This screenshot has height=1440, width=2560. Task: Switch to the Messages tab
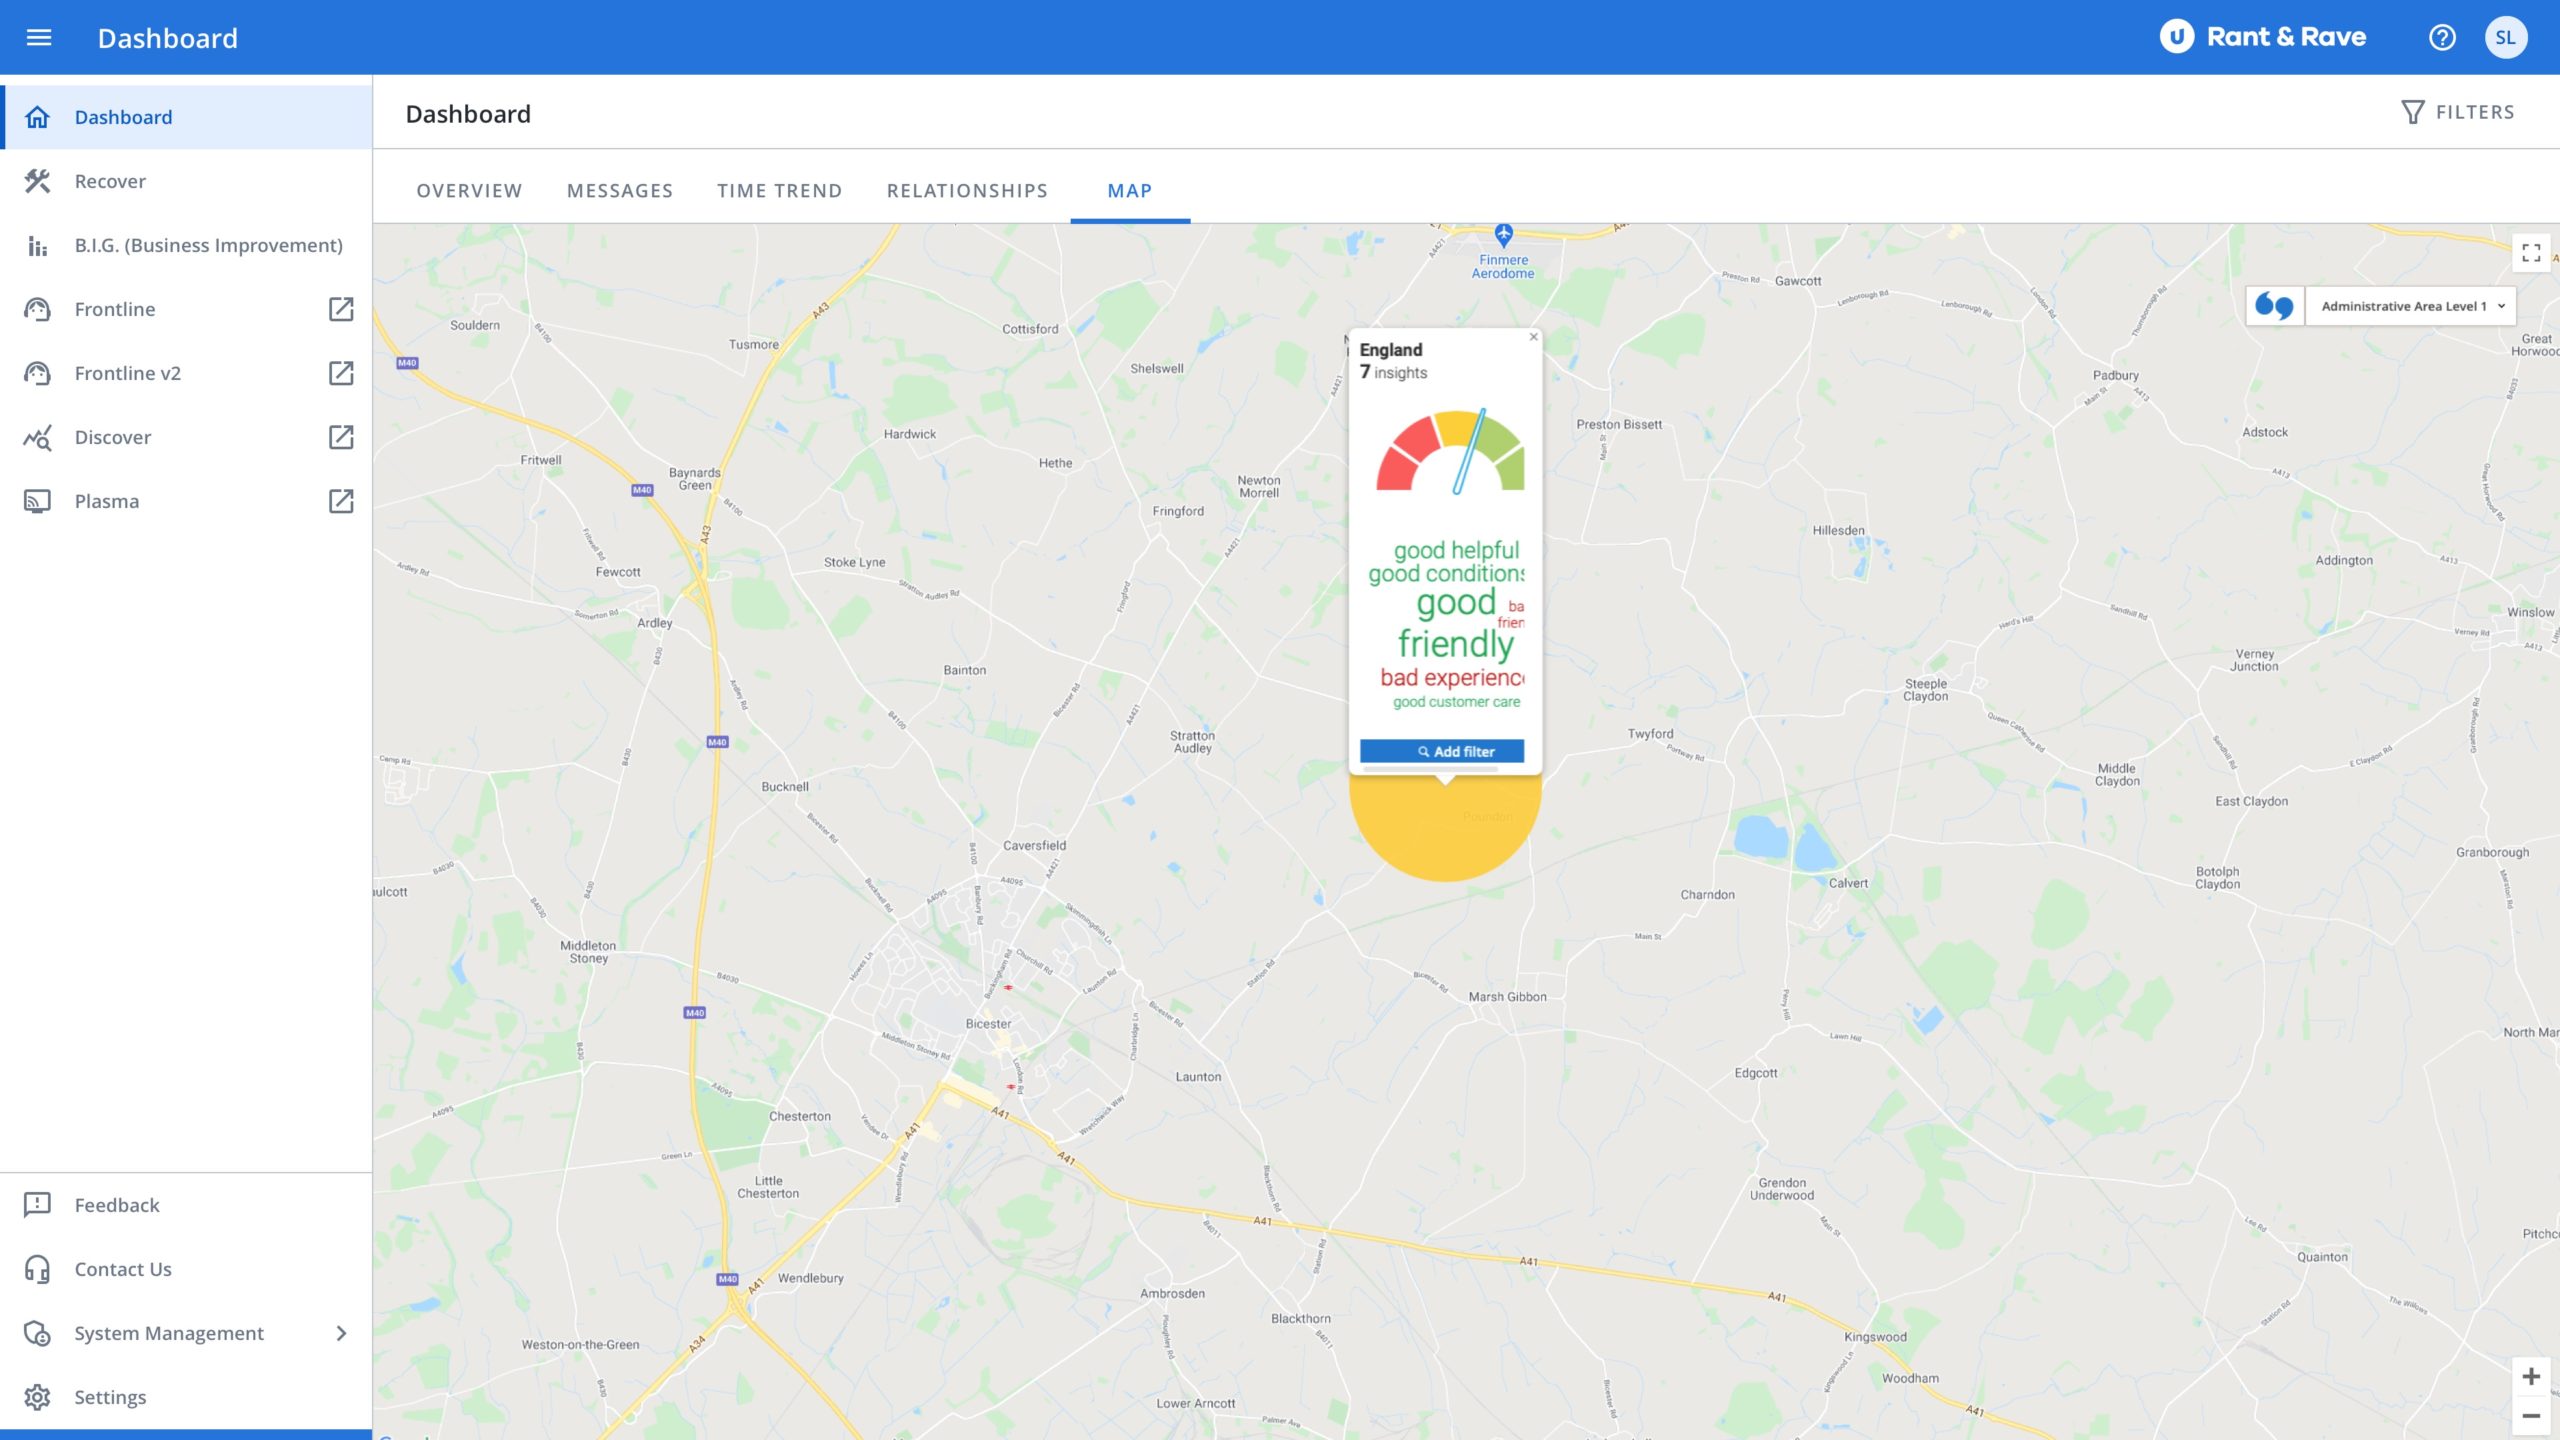(620, 190)
